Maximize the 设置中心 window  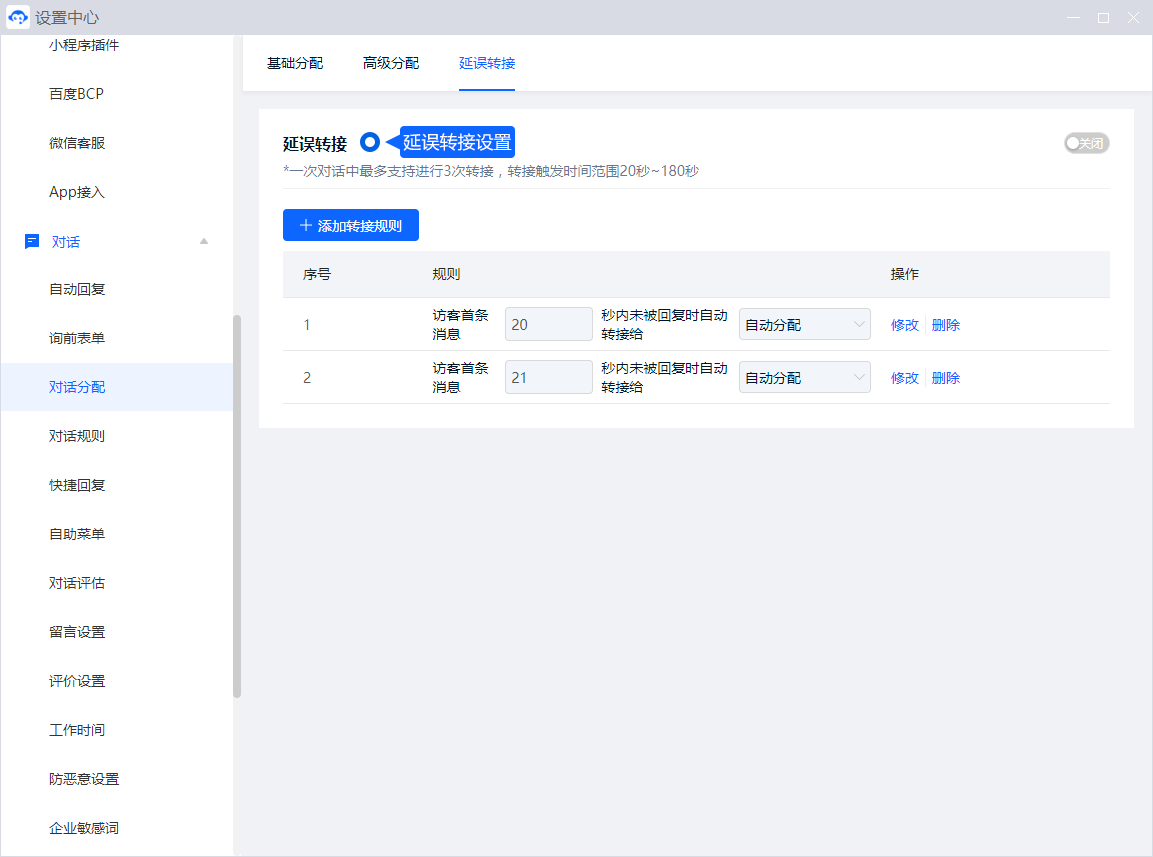1103,18
